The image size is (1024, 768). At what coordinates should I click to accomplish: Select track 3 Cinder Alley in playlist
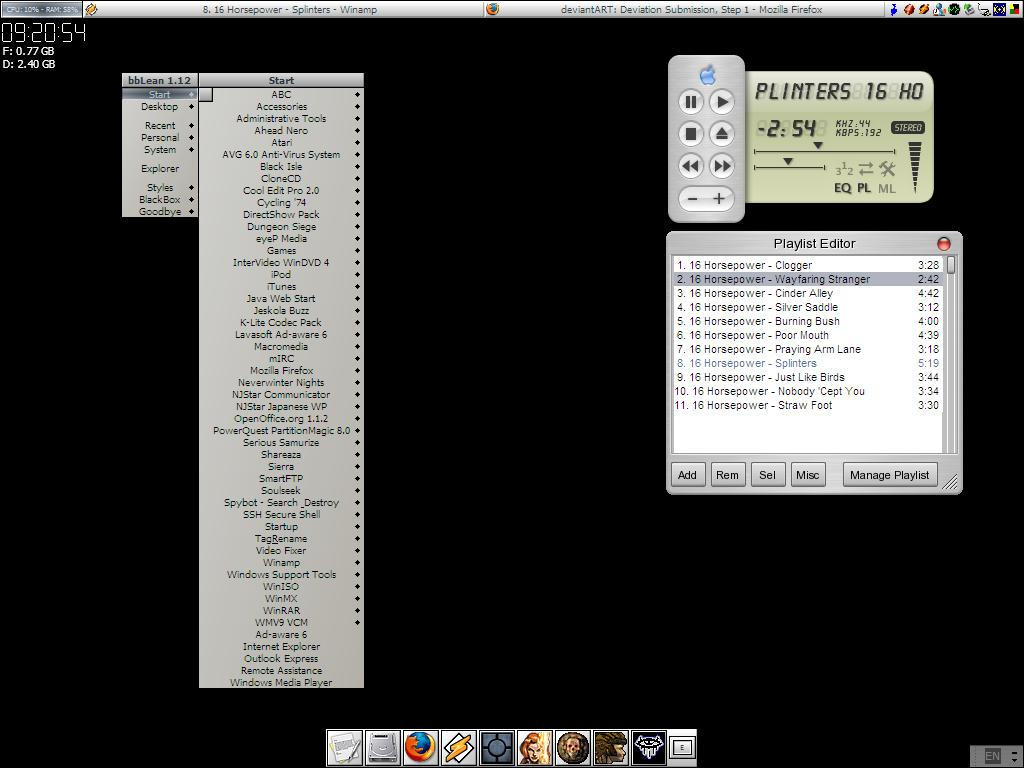[808, 293]
